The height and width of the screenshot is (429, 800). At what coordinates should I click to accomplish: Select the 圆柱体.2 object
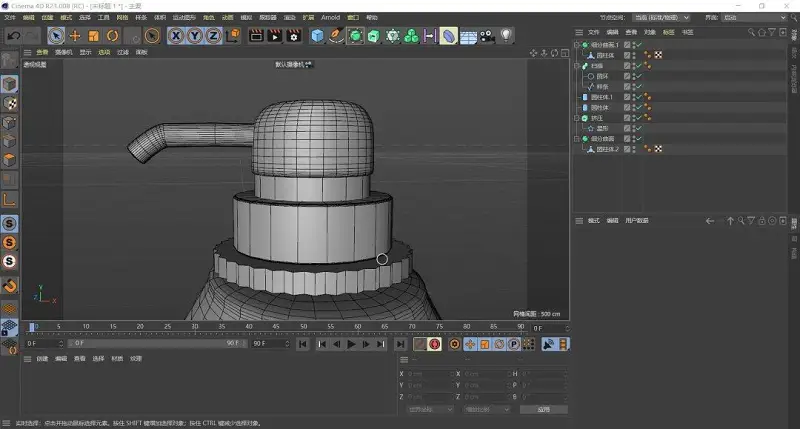tap(607, 149)
